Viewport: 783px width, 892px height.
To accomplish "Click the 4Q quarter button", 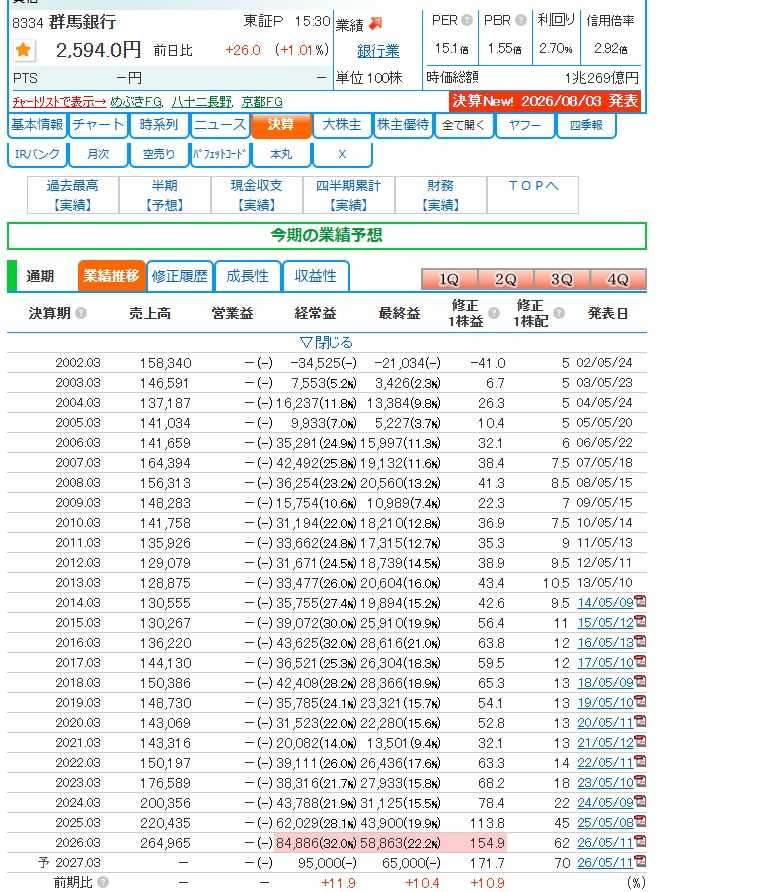I will coord(618,279).
